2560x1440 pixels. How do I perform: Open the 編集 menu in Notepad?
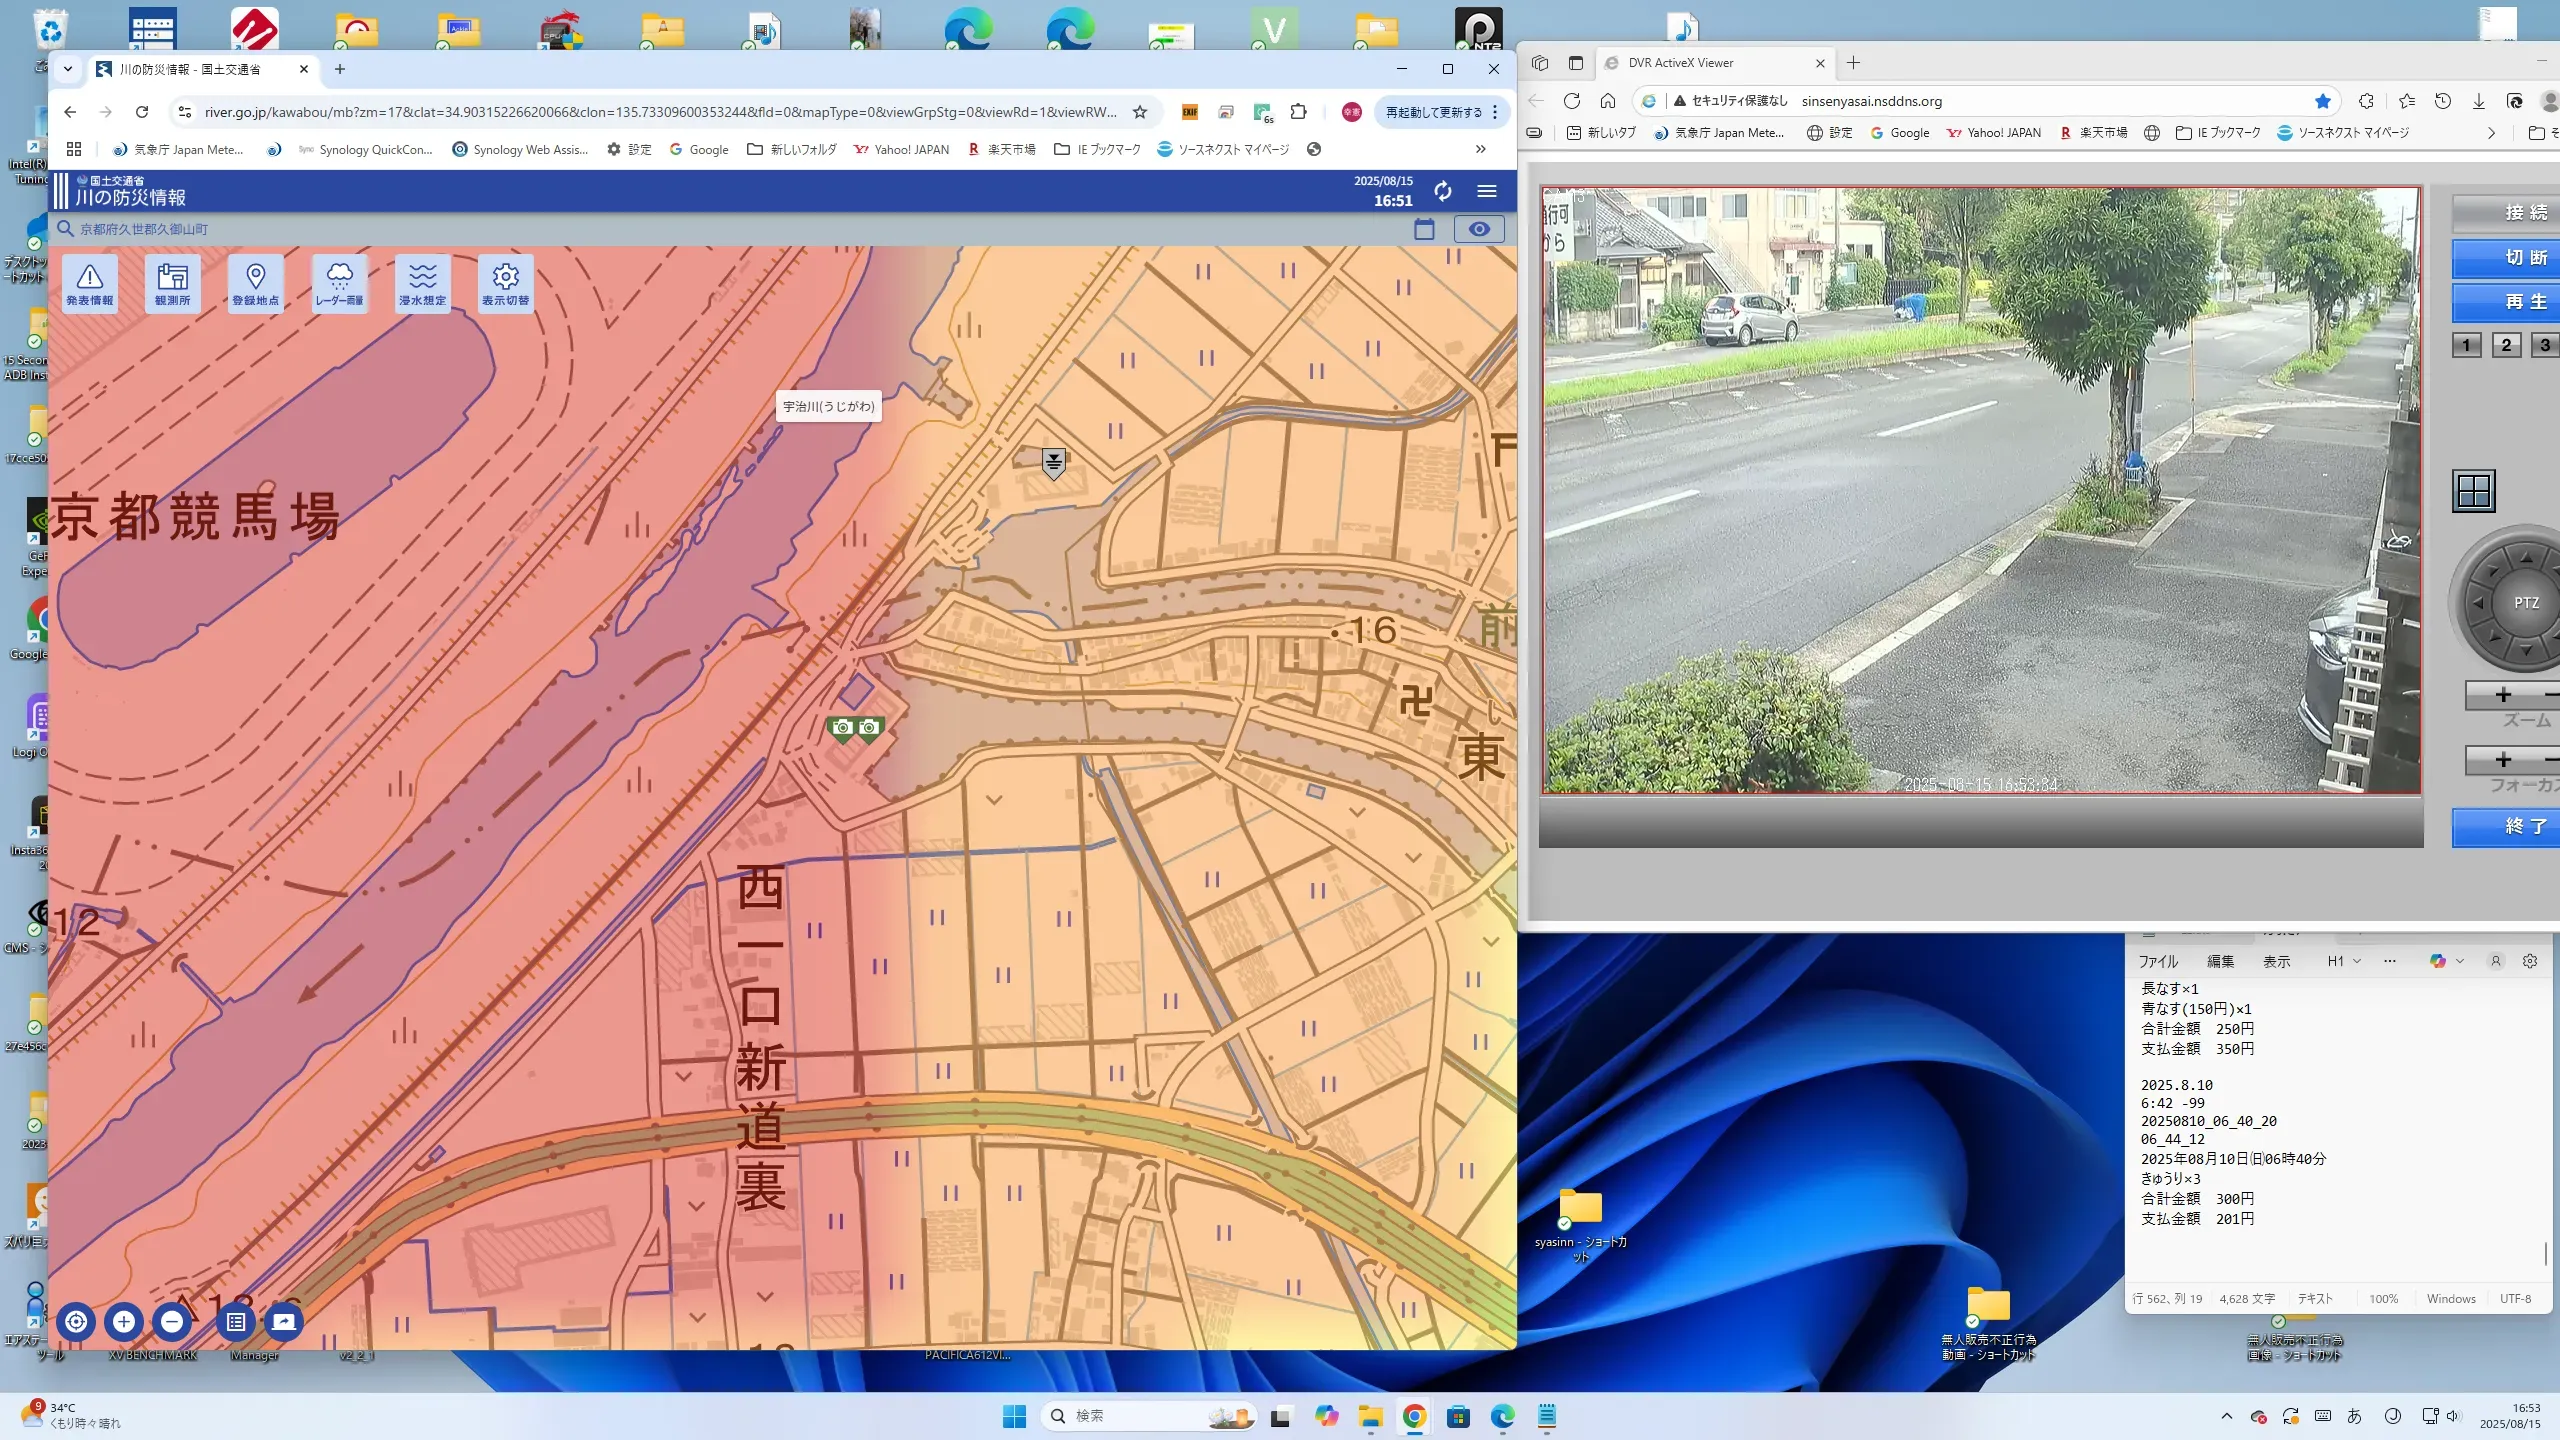2220,961
